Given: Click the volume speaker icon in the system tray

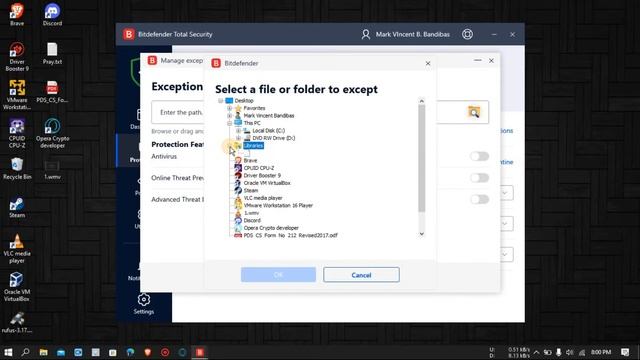Looking at the screenshot, I should [x=570, y=352].
